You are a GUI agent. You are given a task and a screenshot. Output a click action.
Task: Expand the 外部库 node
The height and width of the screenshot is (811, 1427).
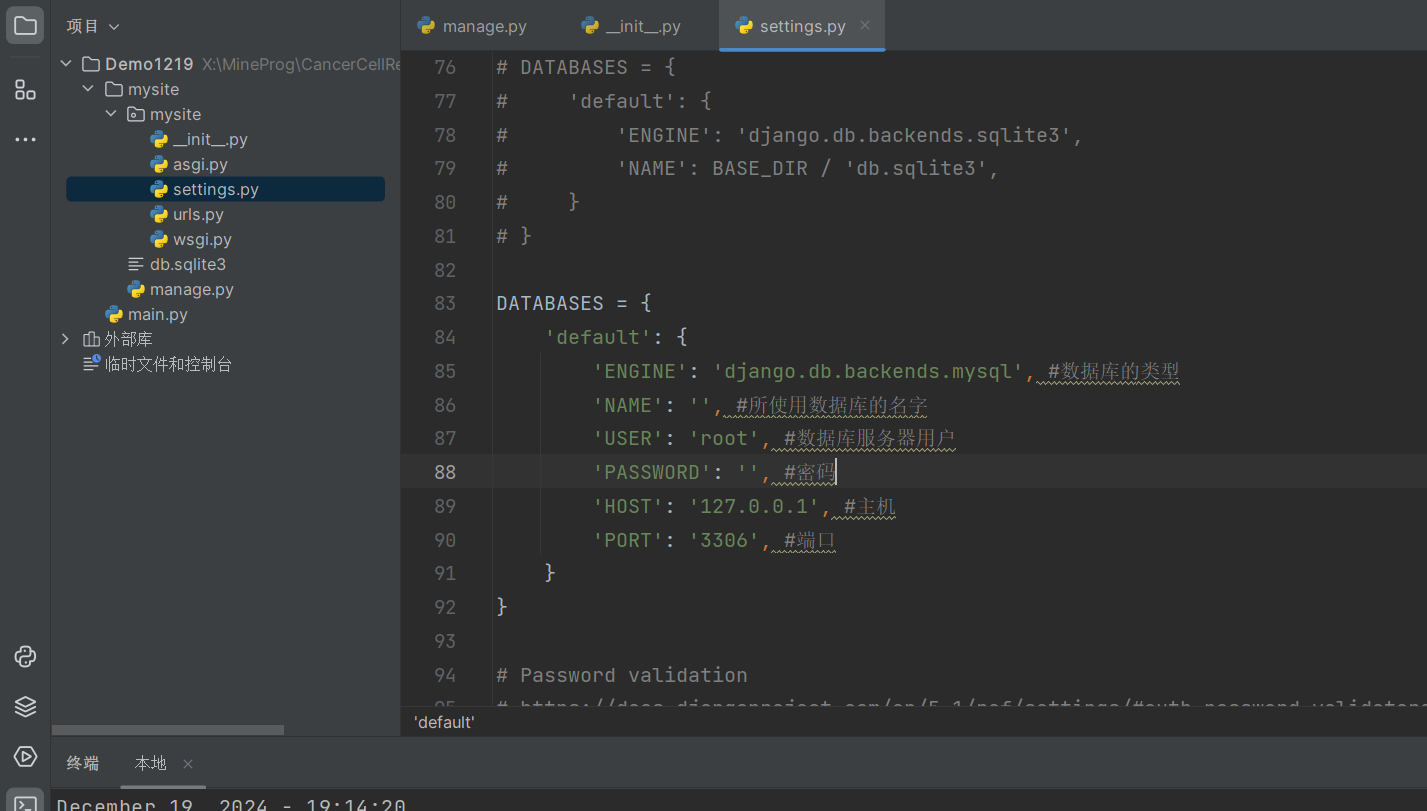pyautogui.click(x=66, y=339)
